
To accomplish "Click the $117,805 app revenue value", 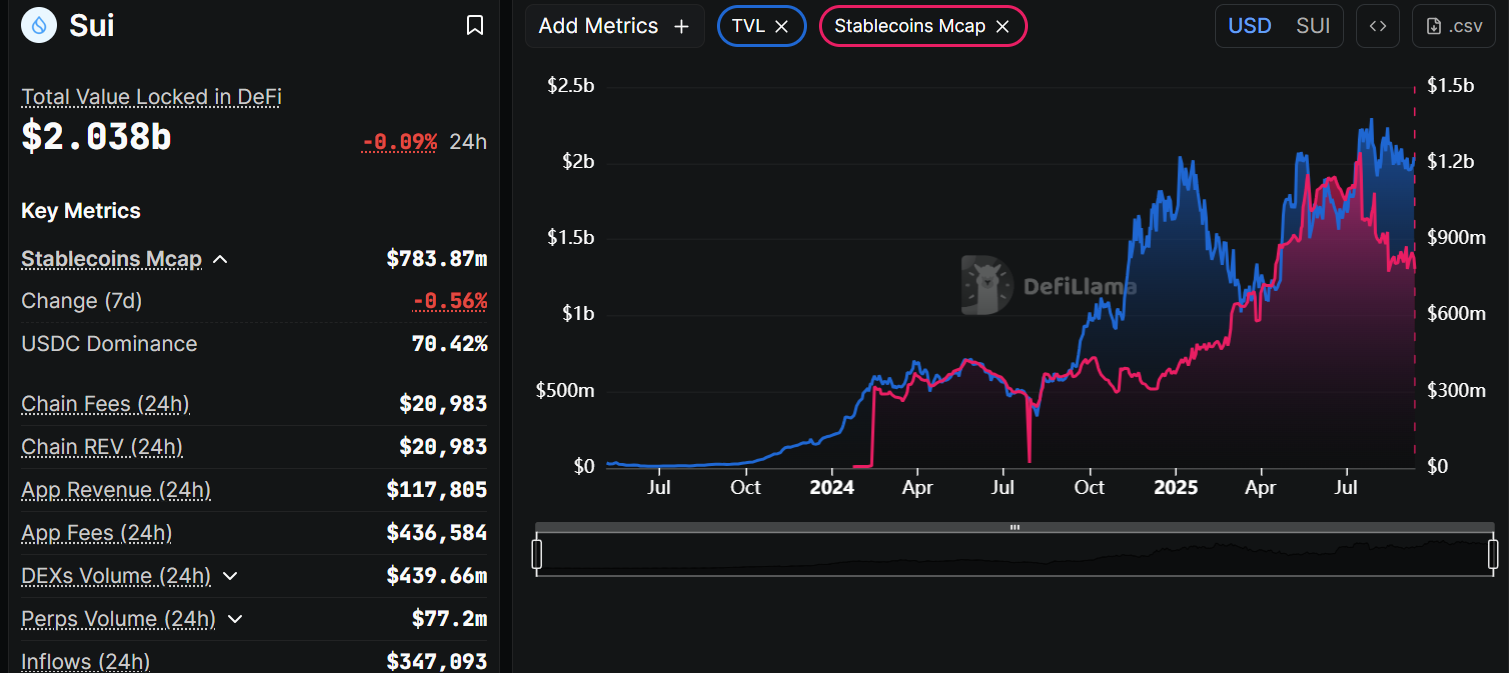I will pyautogui.click(x=437, y=490).
